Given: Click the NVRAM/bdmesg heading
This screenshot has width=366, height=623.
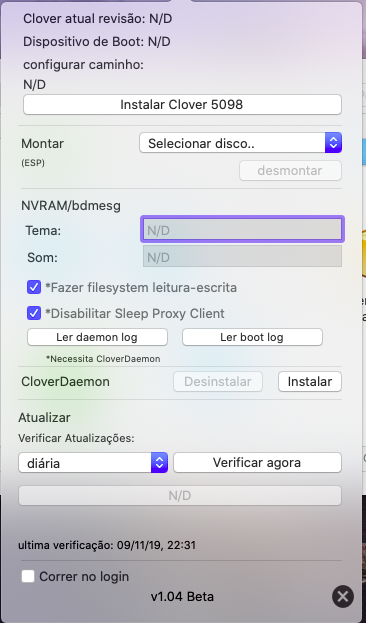Looking at the screenshot, I should 71,206.
